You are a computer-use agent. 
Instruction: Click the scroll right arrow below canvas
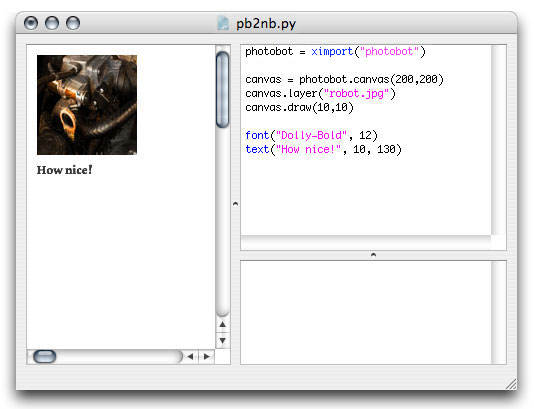click(206, 357)
